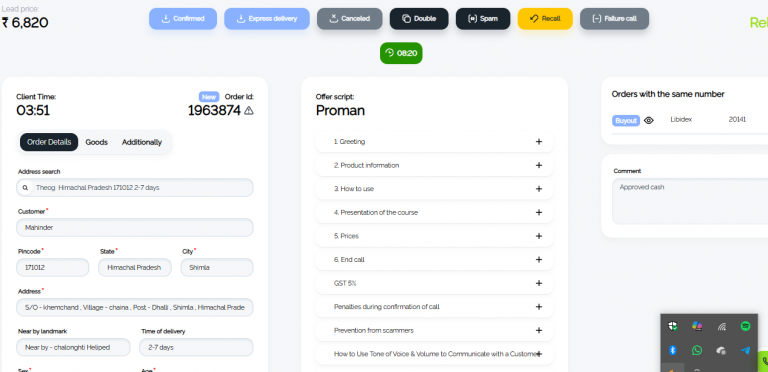The height and width of the screenshot is (372, 768).
Task: Click the yellow Recall button
Action: (545, 19)
